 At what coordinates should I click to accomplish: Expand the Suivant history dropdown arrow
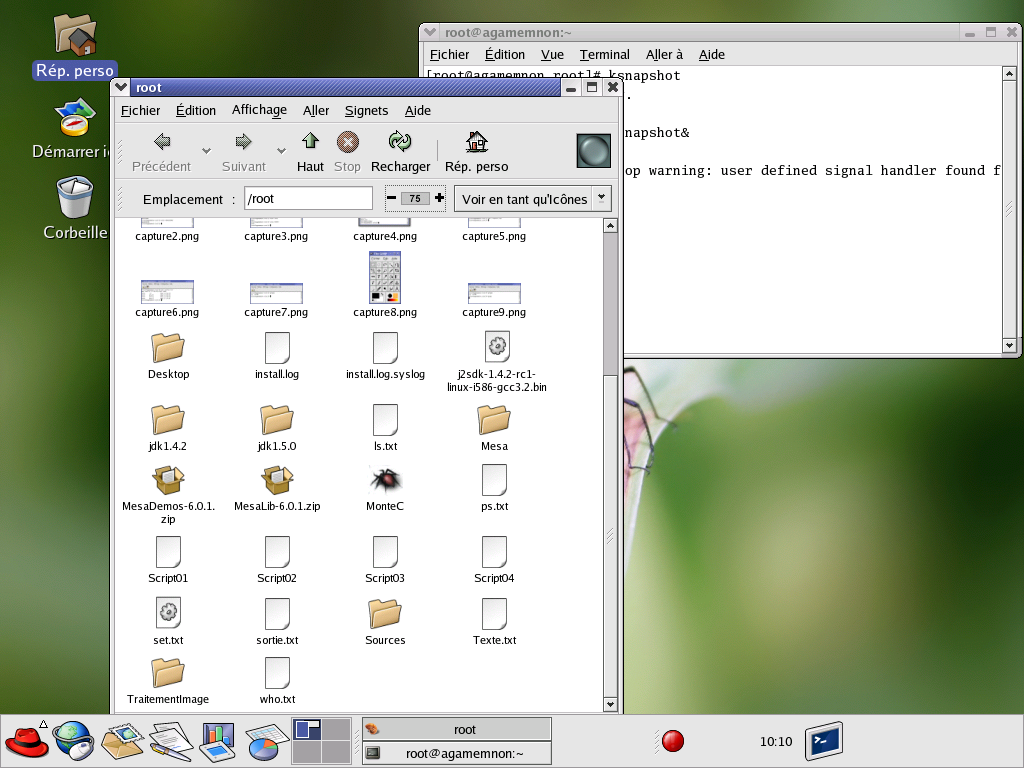point(281,151)
